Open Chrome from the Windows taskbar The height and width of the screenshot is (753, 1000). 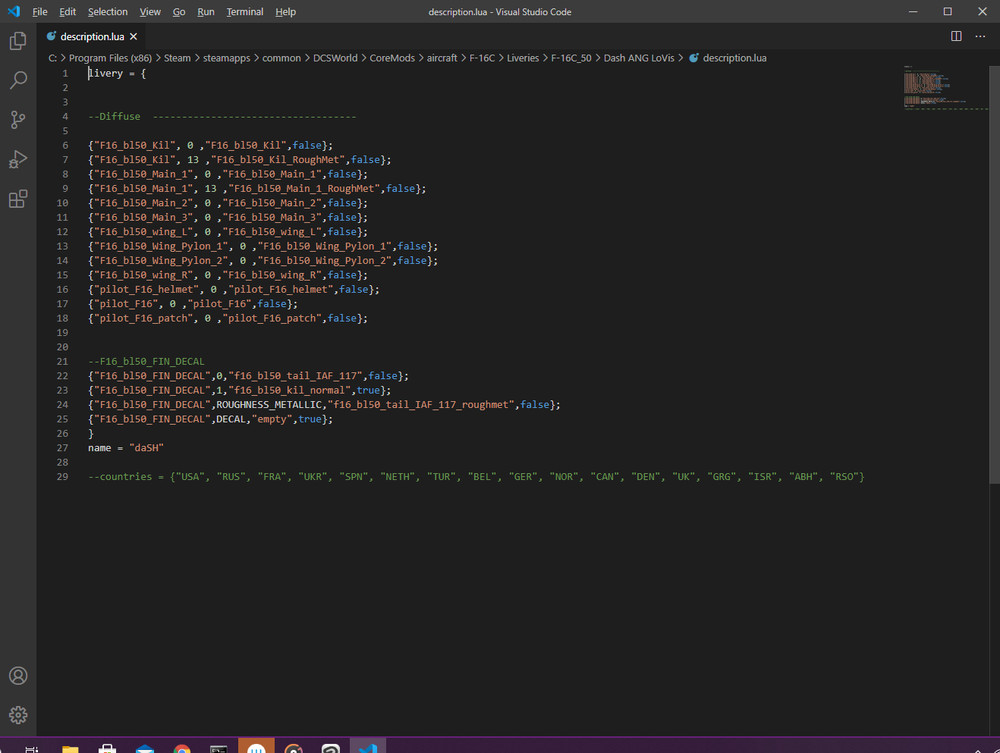[x=182, y=747]
